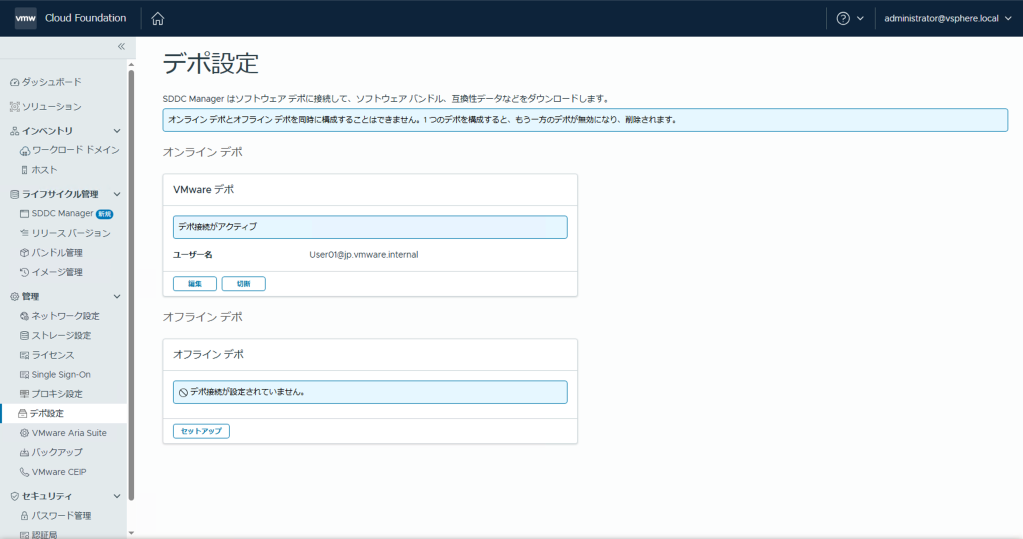Click the 管理 gear icon
The image size is (1023, 539).
pos(14,296)
